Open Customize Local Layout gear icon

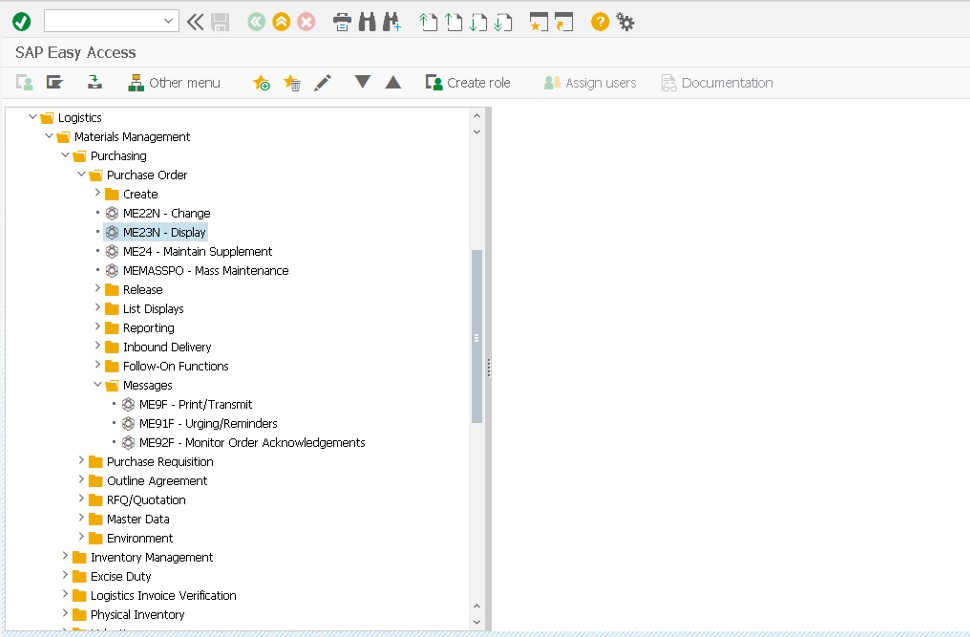(625, 22)
